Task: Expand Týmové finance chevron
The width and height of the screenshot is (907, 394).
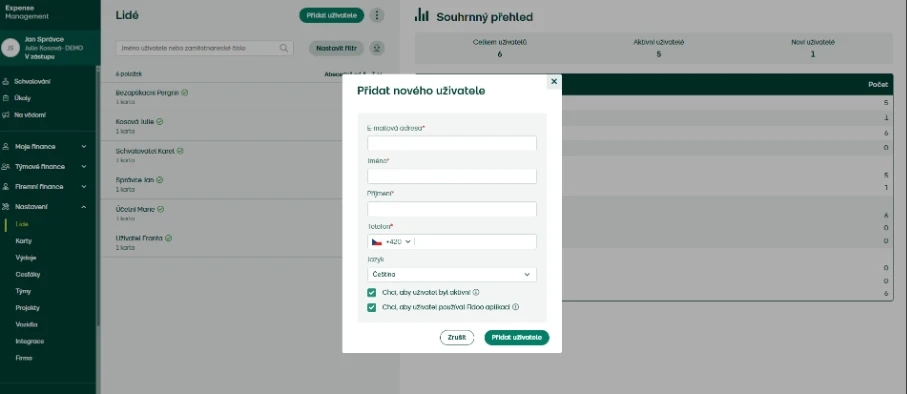Action: click(x=84, y=167)
